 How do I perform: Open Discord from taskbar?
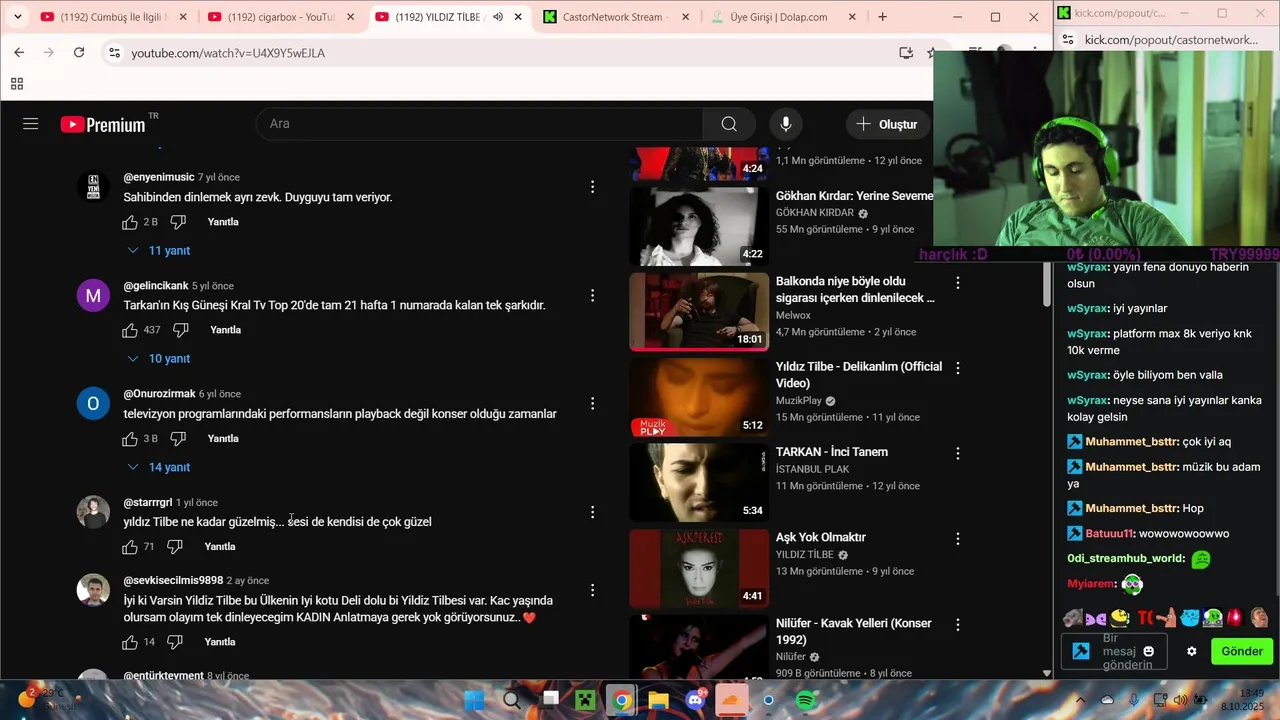coord(696,700)
